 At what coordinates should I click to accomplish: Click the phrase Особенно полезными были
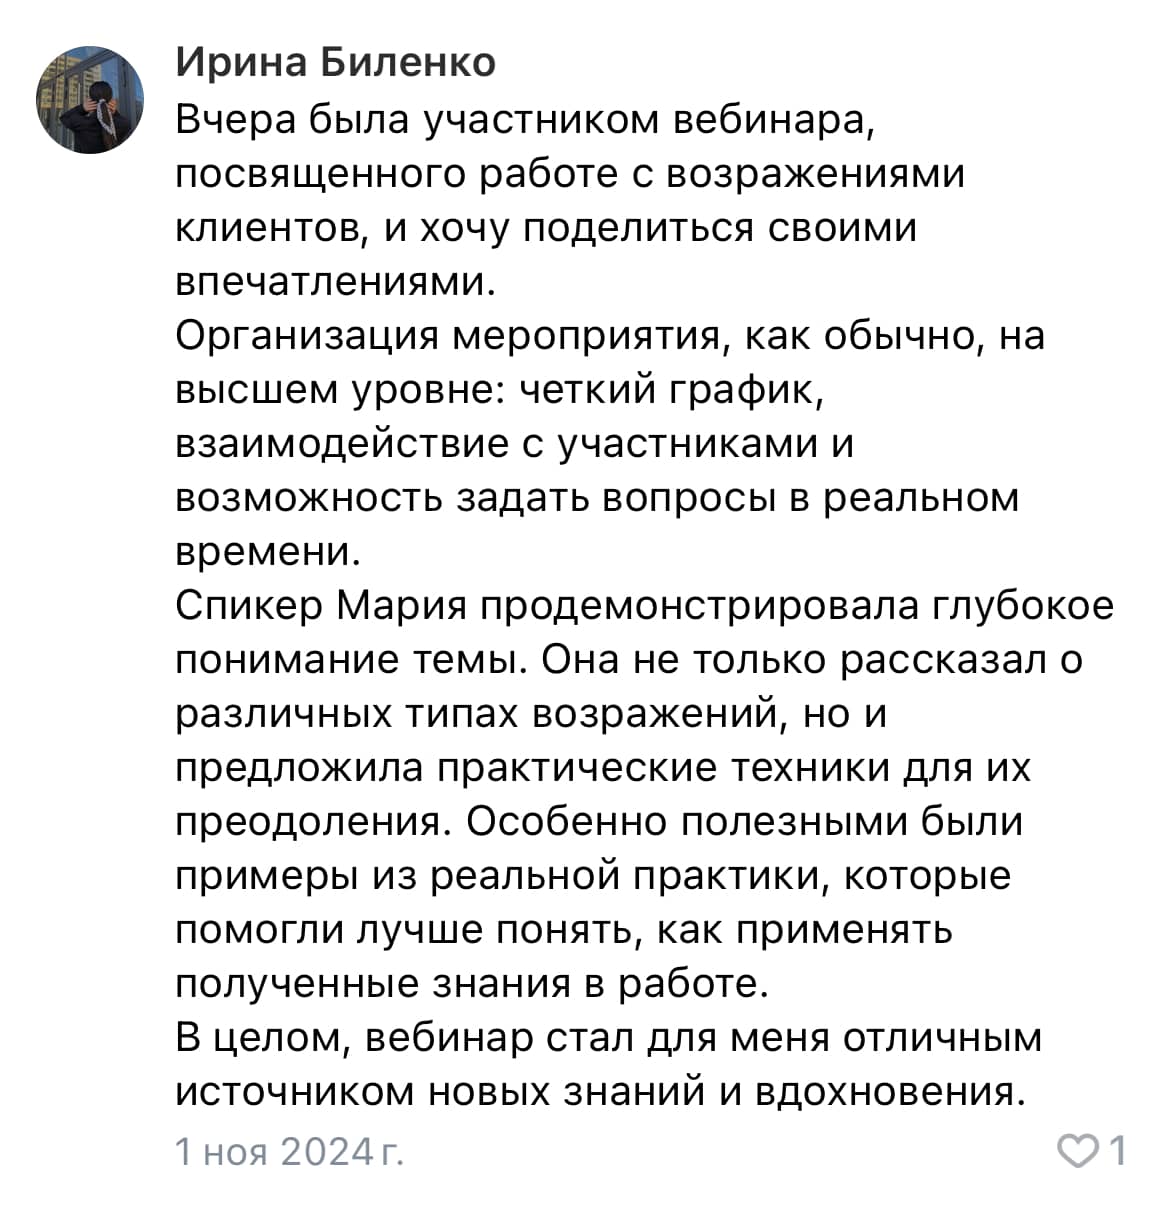pos(744,822)
